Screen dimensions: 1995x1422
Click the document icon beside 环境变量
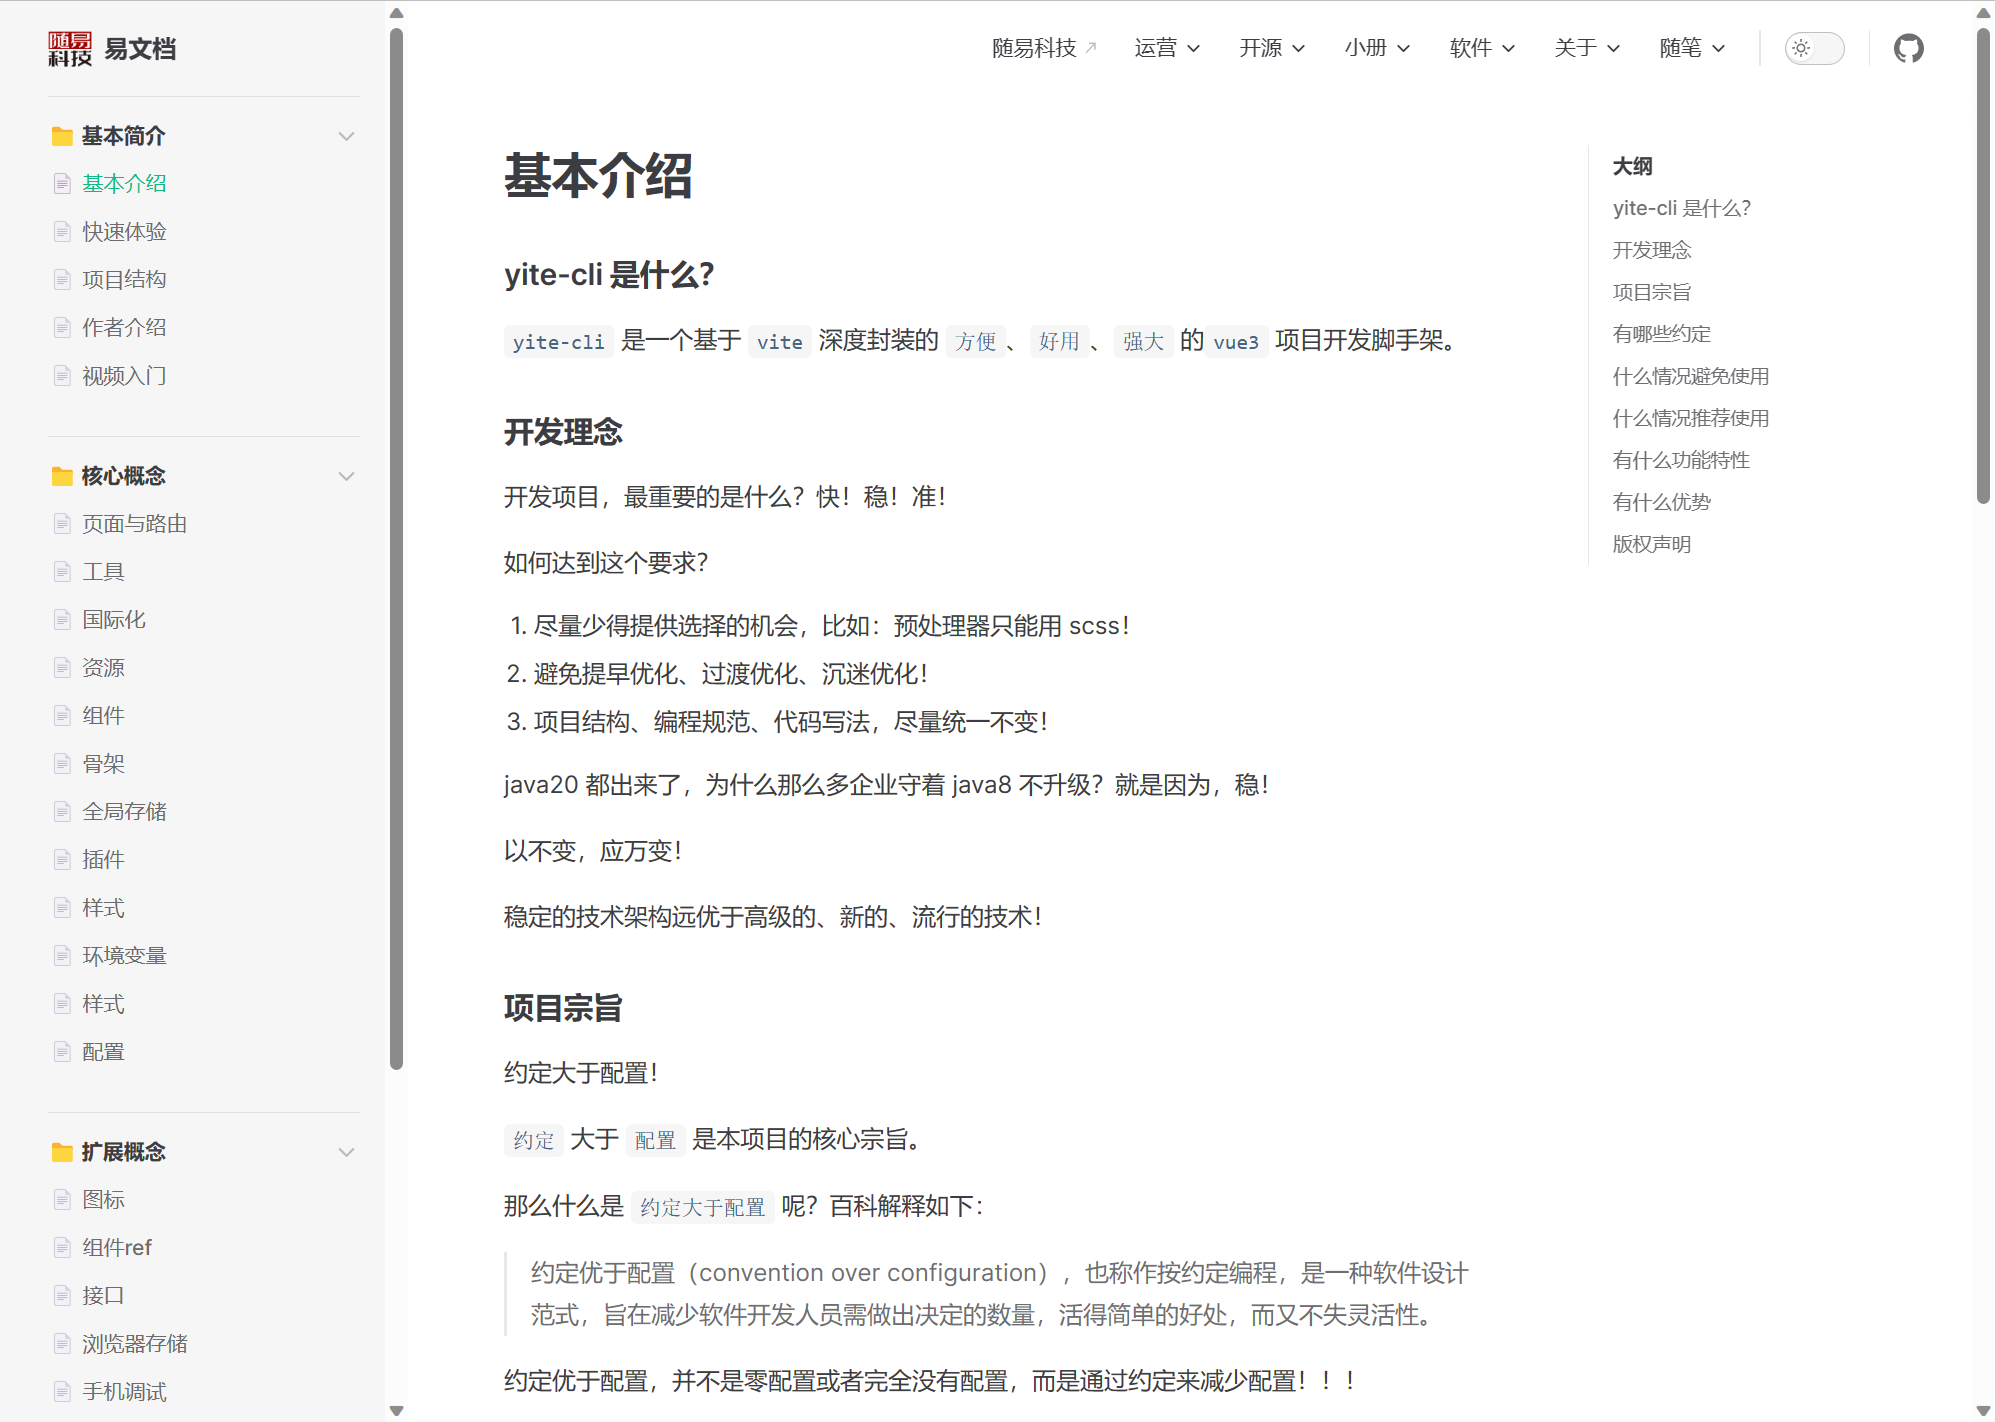62,956
